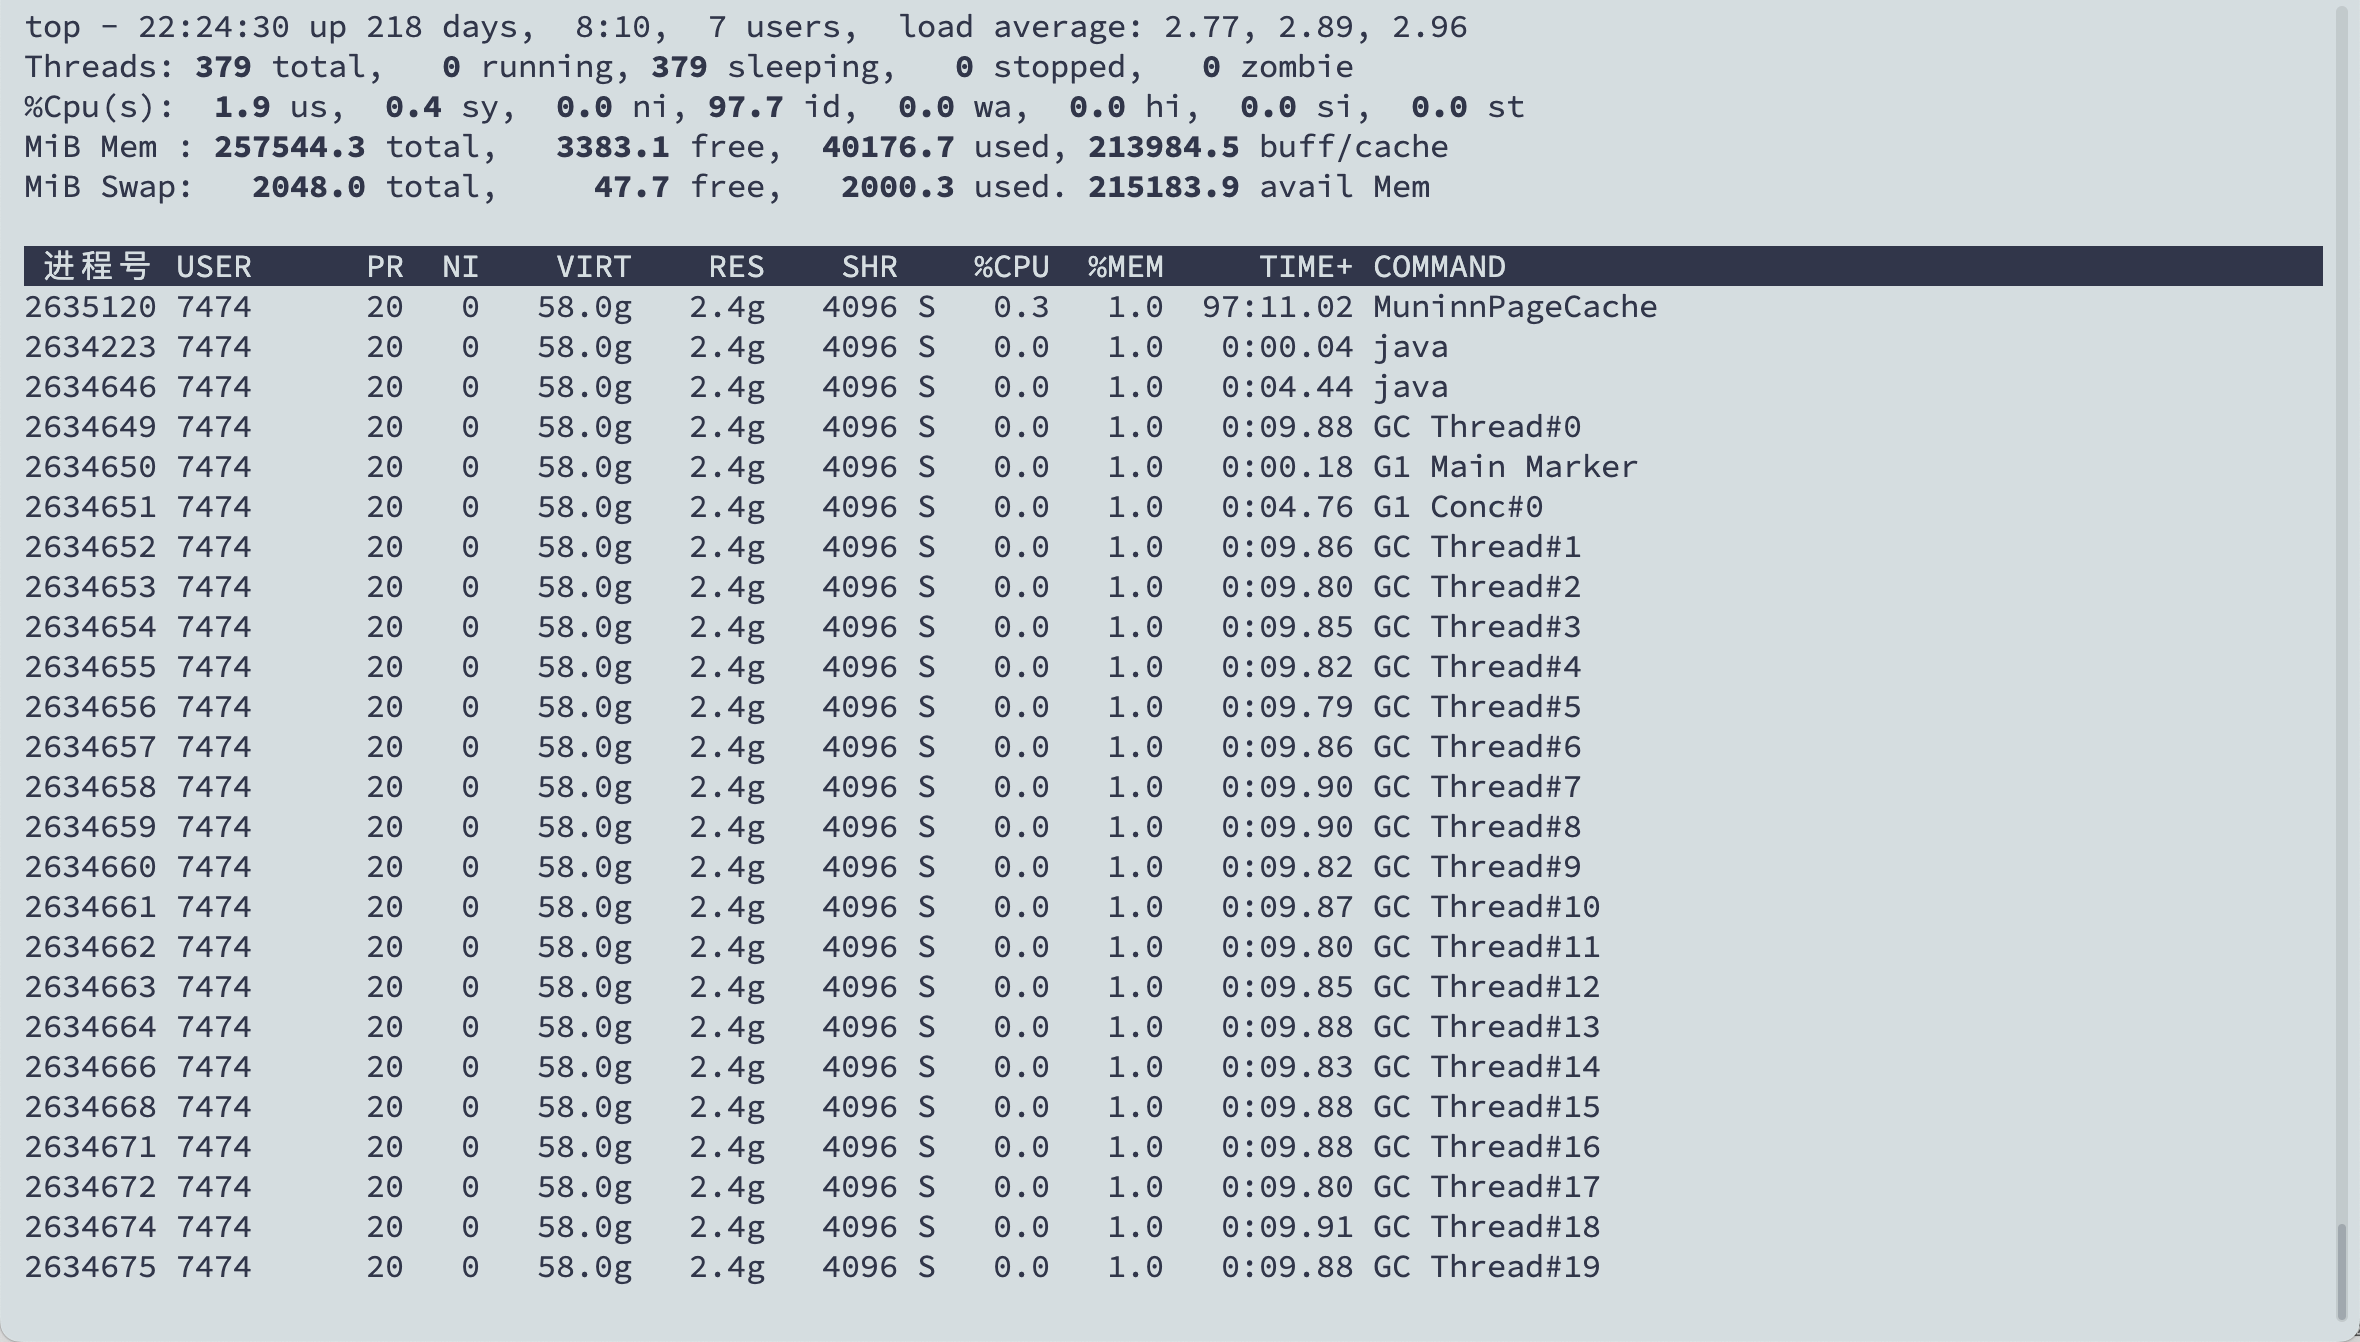Image resolution: width=2360 pixels, height=1342 pixels.
Task: Click the 2000.3 used swap value
Action: (x=897, y=187)
